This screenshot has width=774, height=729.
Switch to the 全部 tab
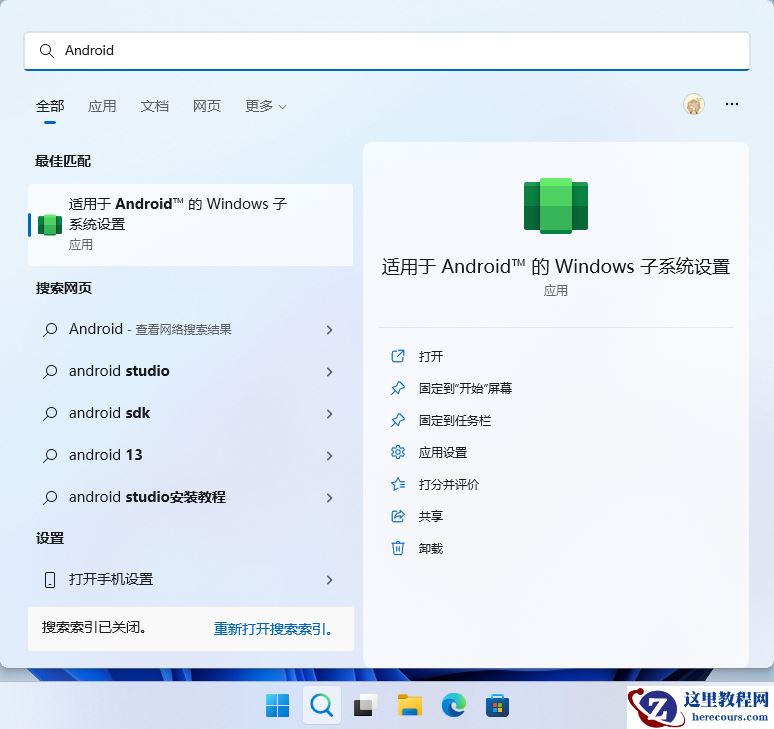[x=50, y=106]
